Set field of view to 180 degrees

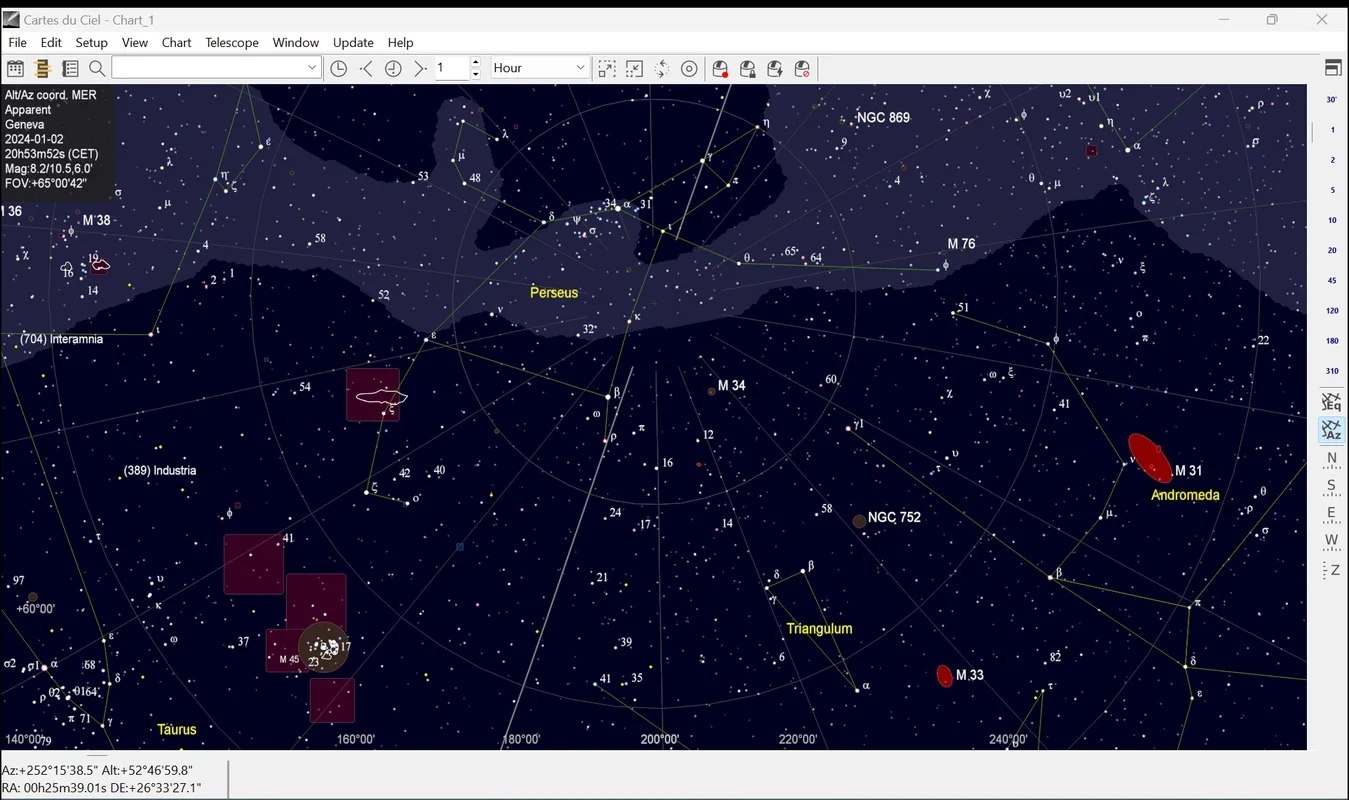(1332, 341)
